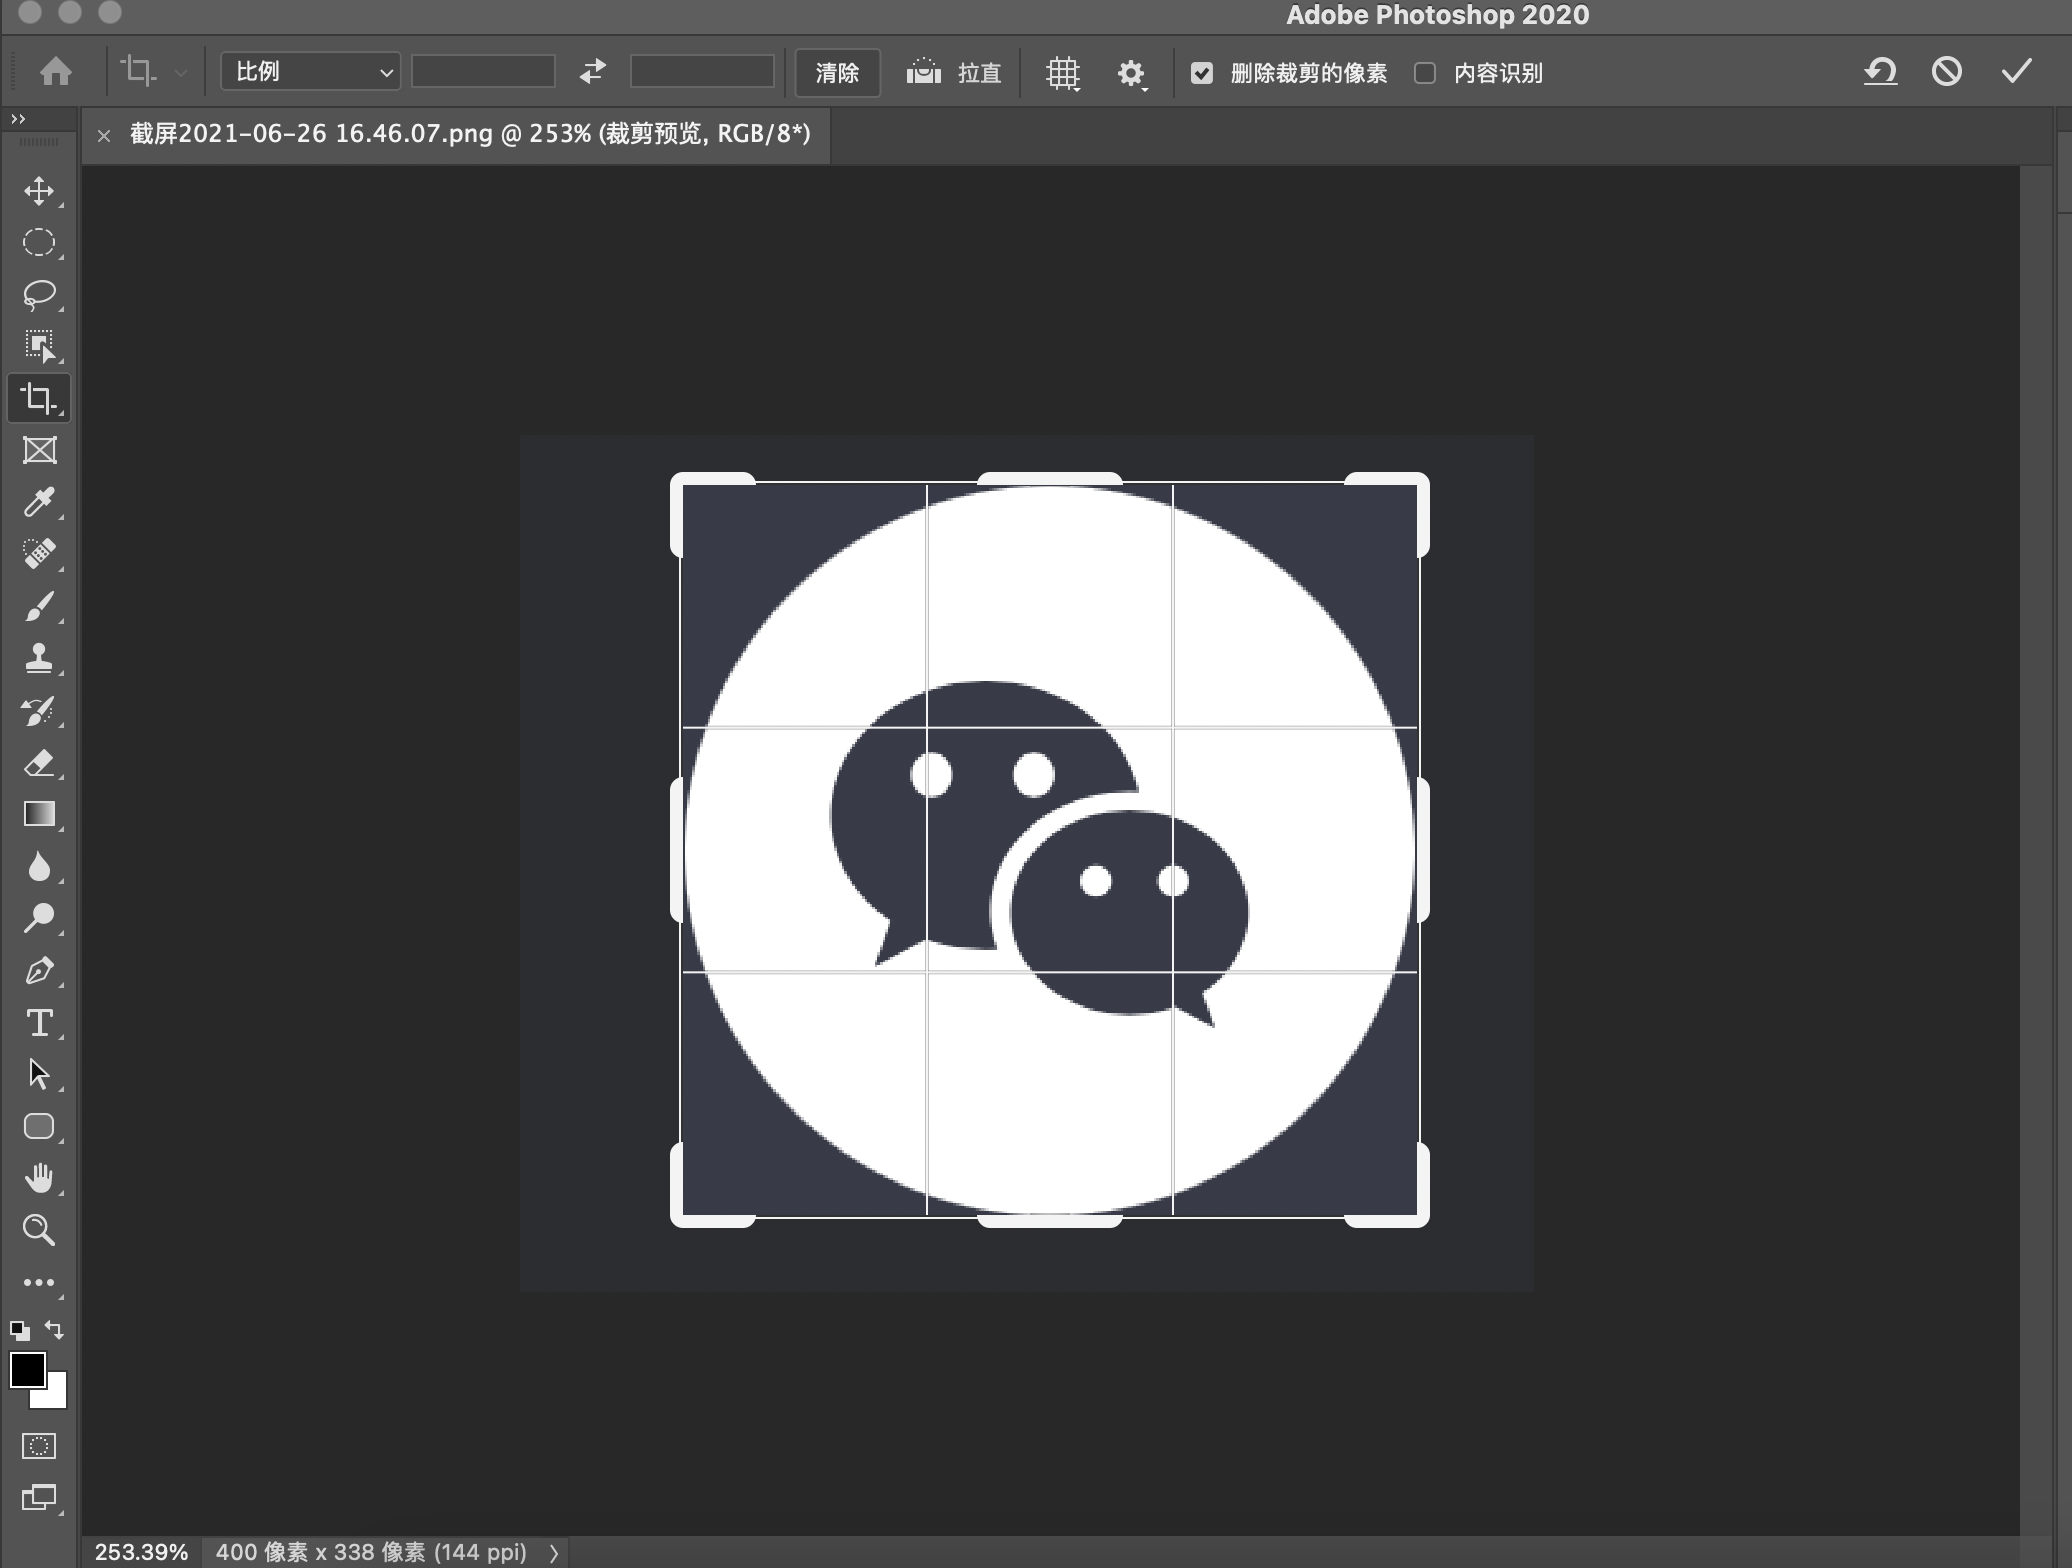Image resolution: width=2072 pixels, height=1568 pixels.
Task: Uncheck 删除裁剪的像素 checkbox
Action: click(x=1202, y=73)
